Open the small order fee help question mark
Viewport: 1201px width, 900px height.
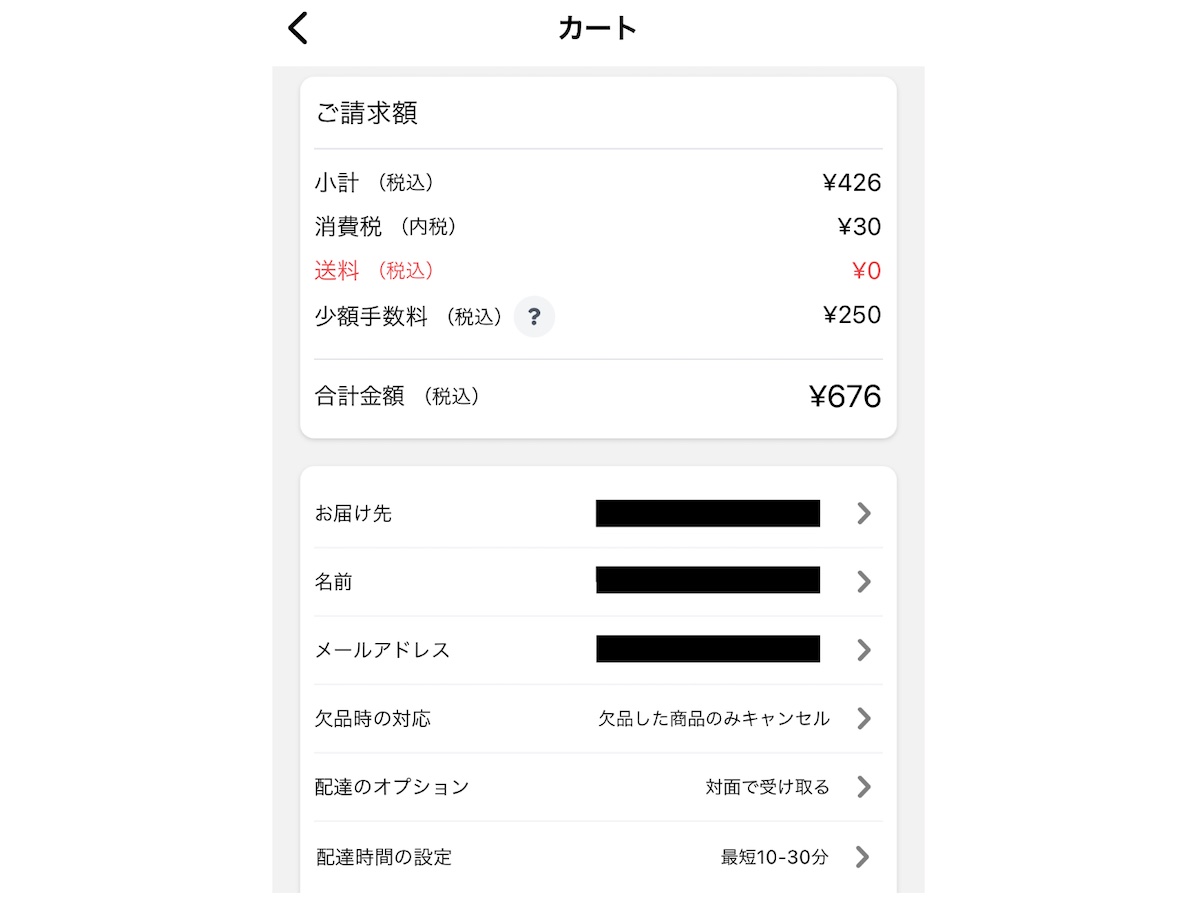tap(535, 317)
